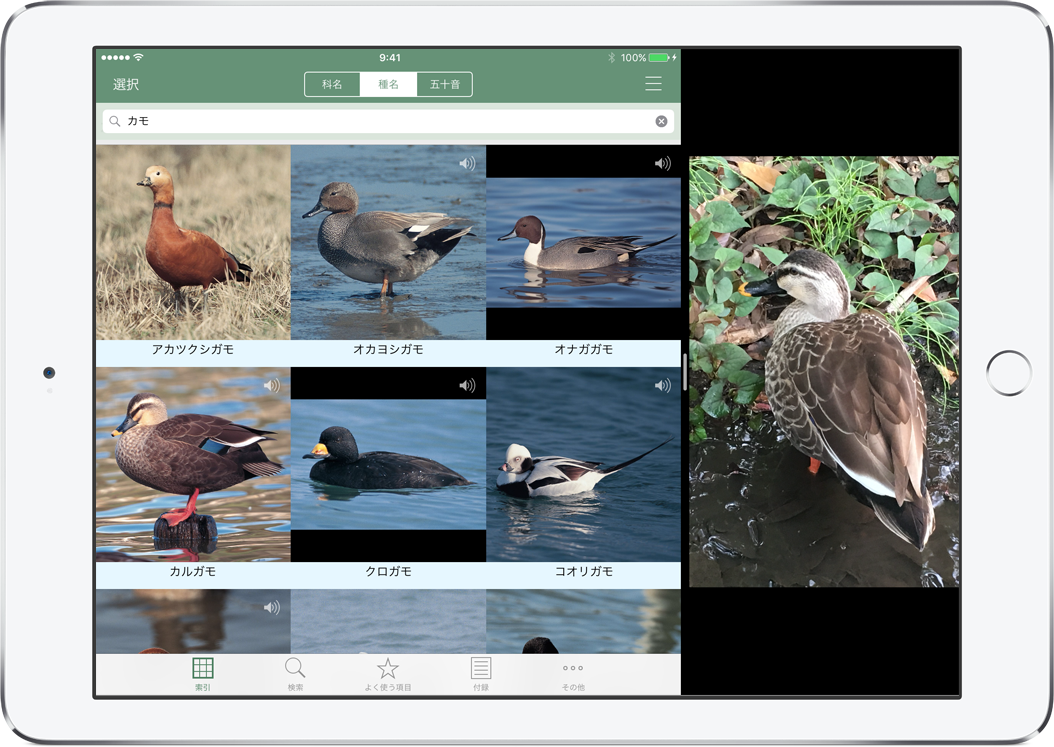This screenshot has height=747, width=1054.
Task: Select the オカヨシガモ name label
Action: point(389,350)
